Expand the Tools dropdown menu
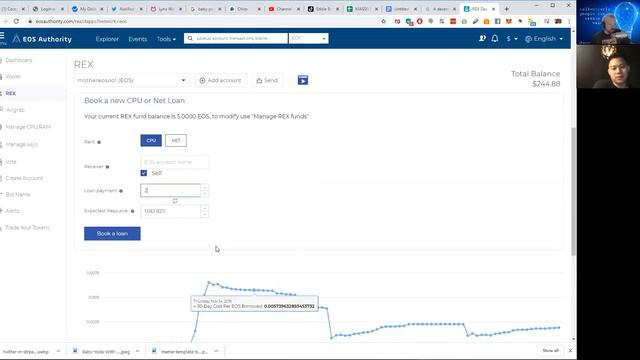The height and width of the screenshot is (360, 640). pos(166,39)
